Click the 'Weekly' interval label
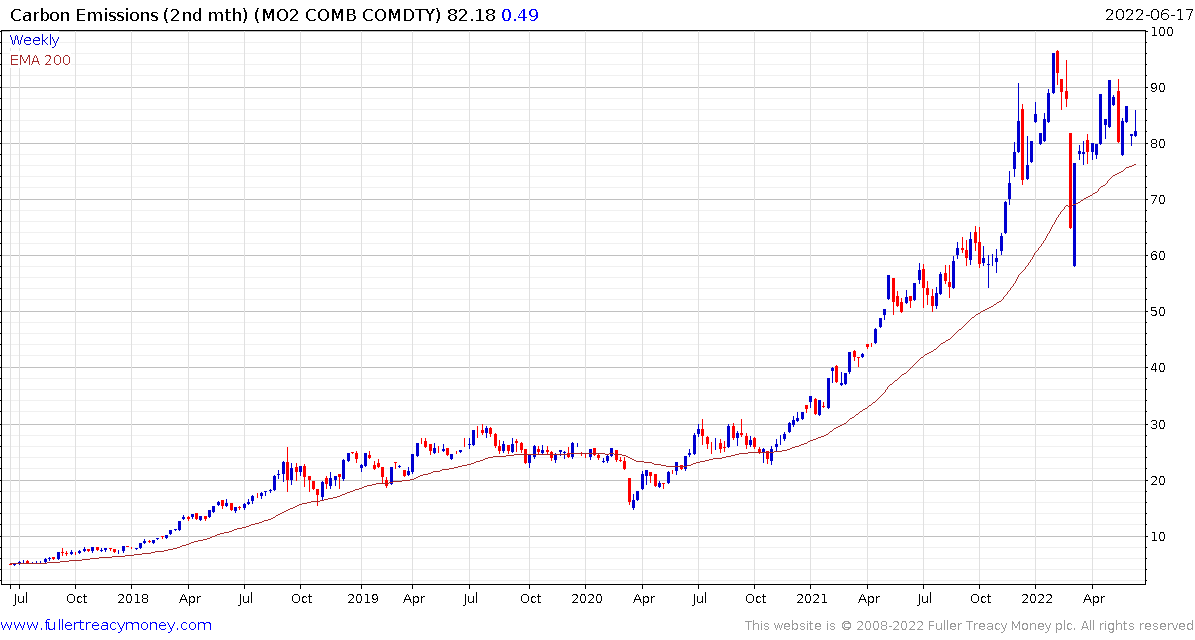1195x640 pixels. 34,41
